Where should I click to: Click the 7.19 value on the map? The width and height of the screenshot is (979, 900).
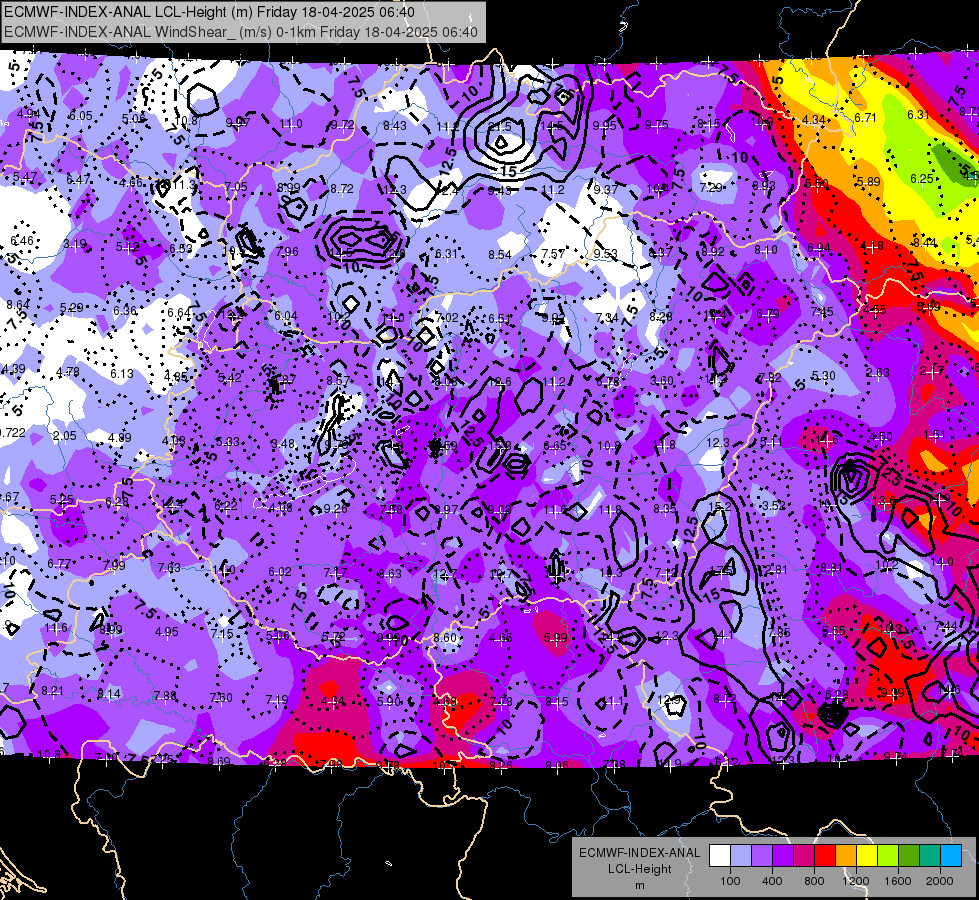click(277, 700)
